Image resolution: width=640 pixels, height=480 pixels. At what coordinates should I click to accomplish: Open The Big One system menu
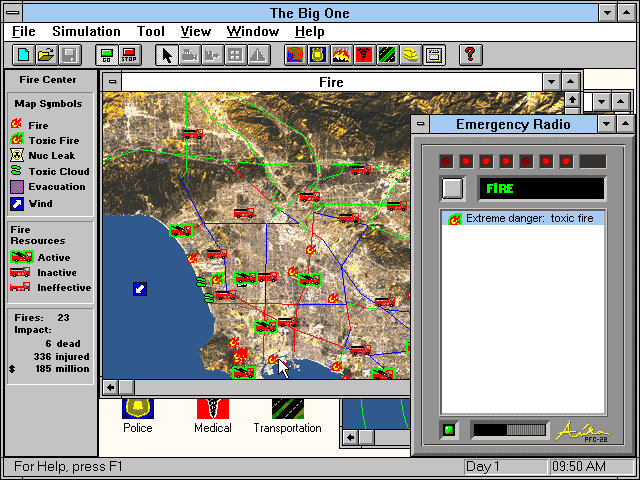coord(13,13)
